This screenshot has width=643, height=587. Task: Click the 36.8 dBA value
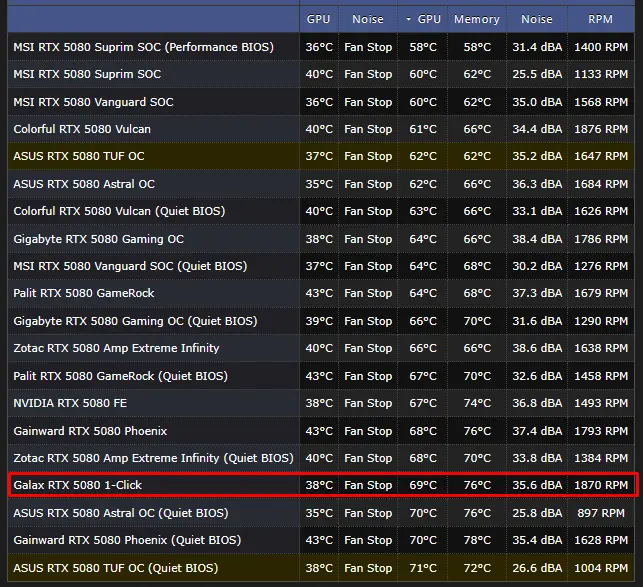click(x=537, y=403)
